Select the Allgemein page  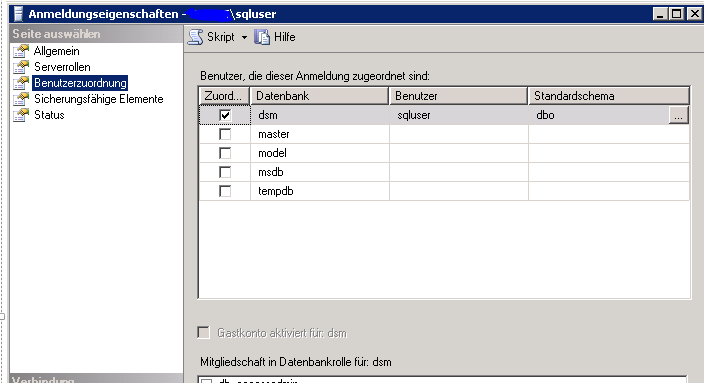click(57, 51)
